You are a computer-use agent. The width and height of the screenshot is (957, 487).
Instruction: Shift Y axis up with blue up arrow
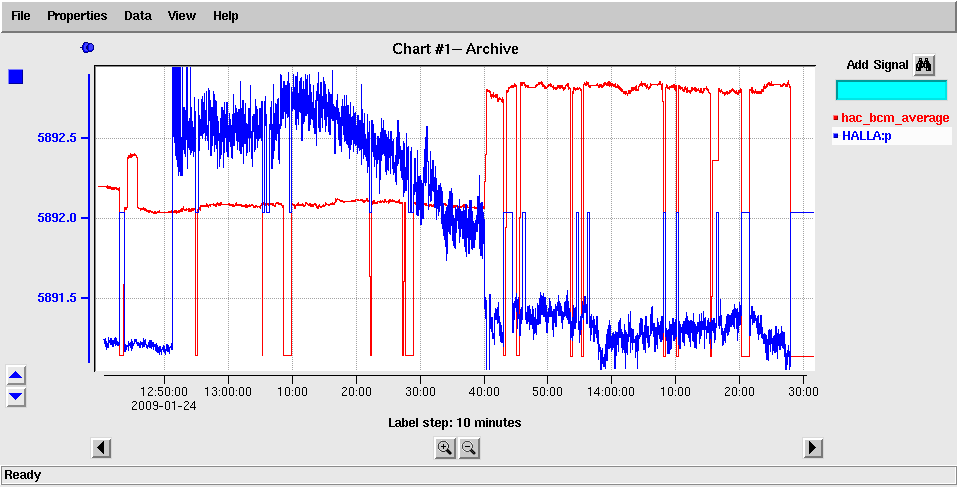coord(16,375)
